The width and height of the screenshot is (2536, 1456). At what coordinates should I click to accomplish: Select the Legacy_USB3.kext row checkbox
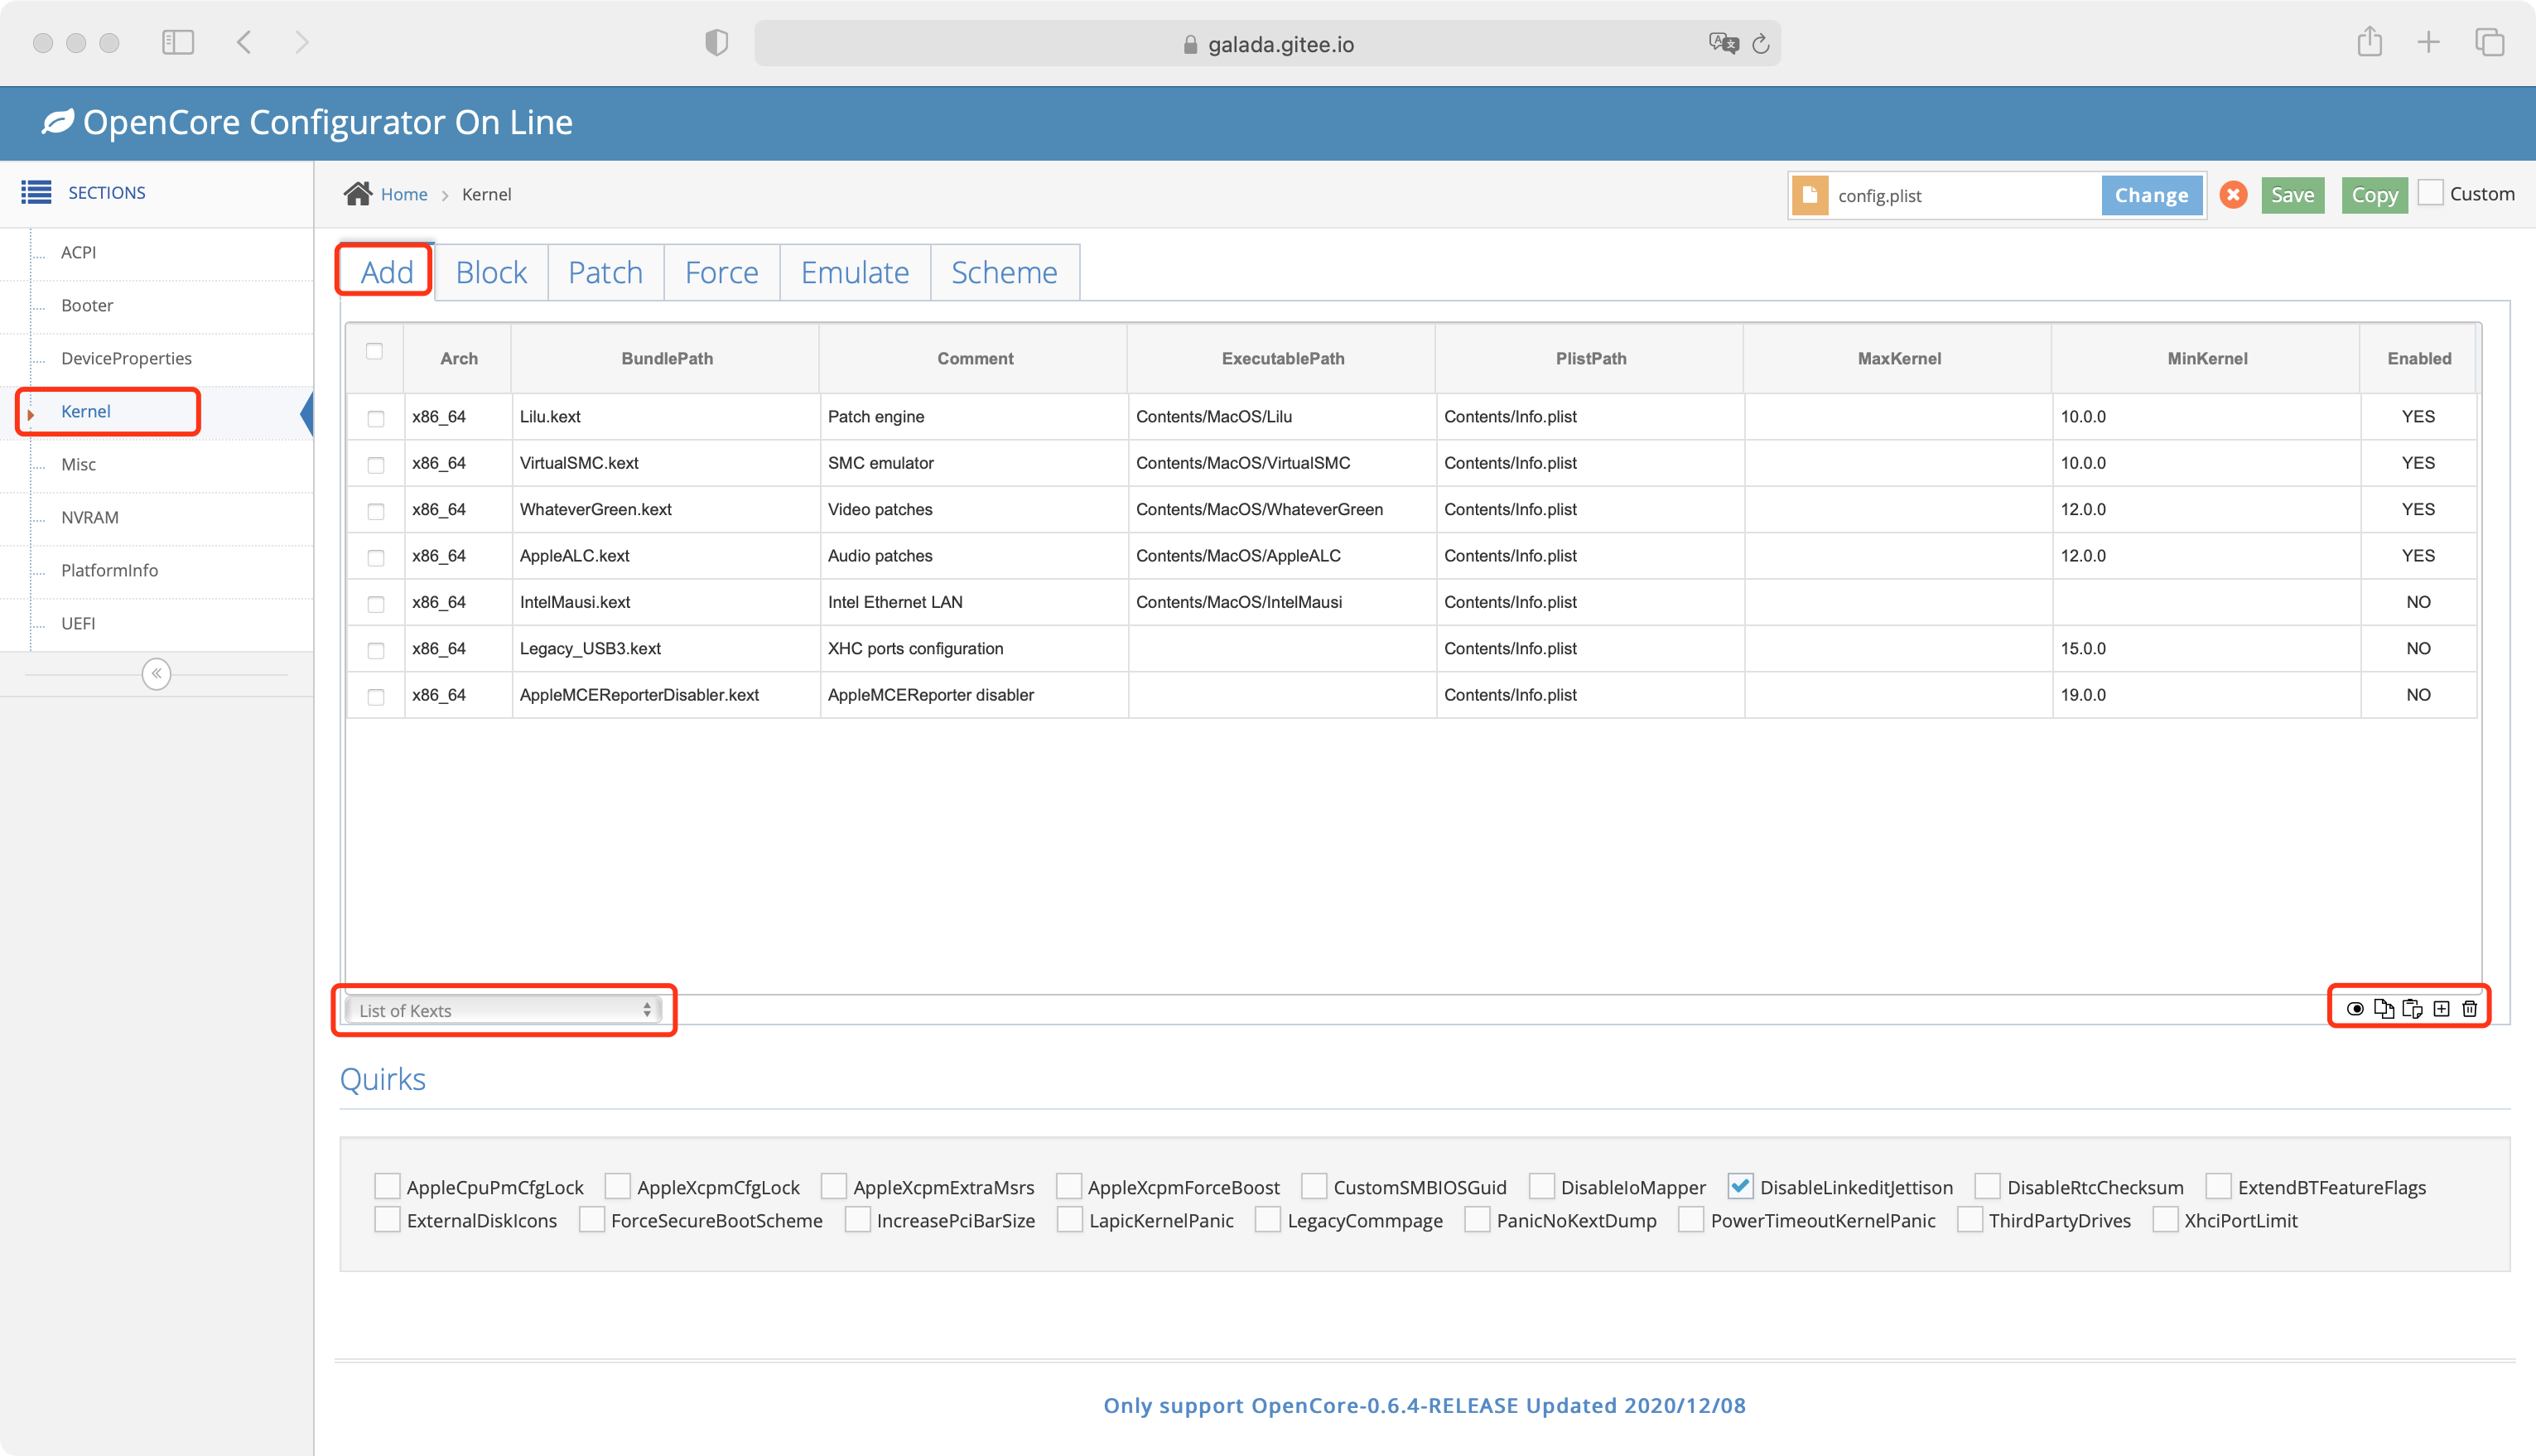(376, 651)
